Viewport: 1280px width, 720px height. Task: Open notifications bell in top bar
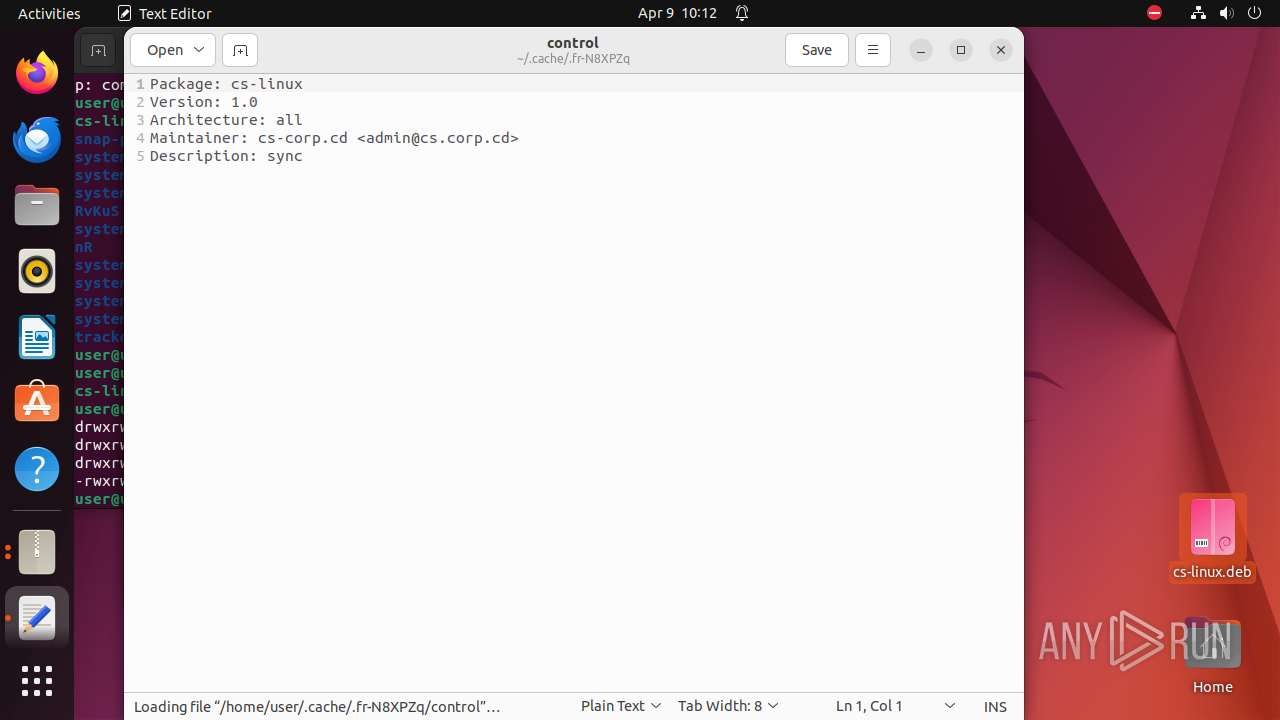click(x=742, y=13)
